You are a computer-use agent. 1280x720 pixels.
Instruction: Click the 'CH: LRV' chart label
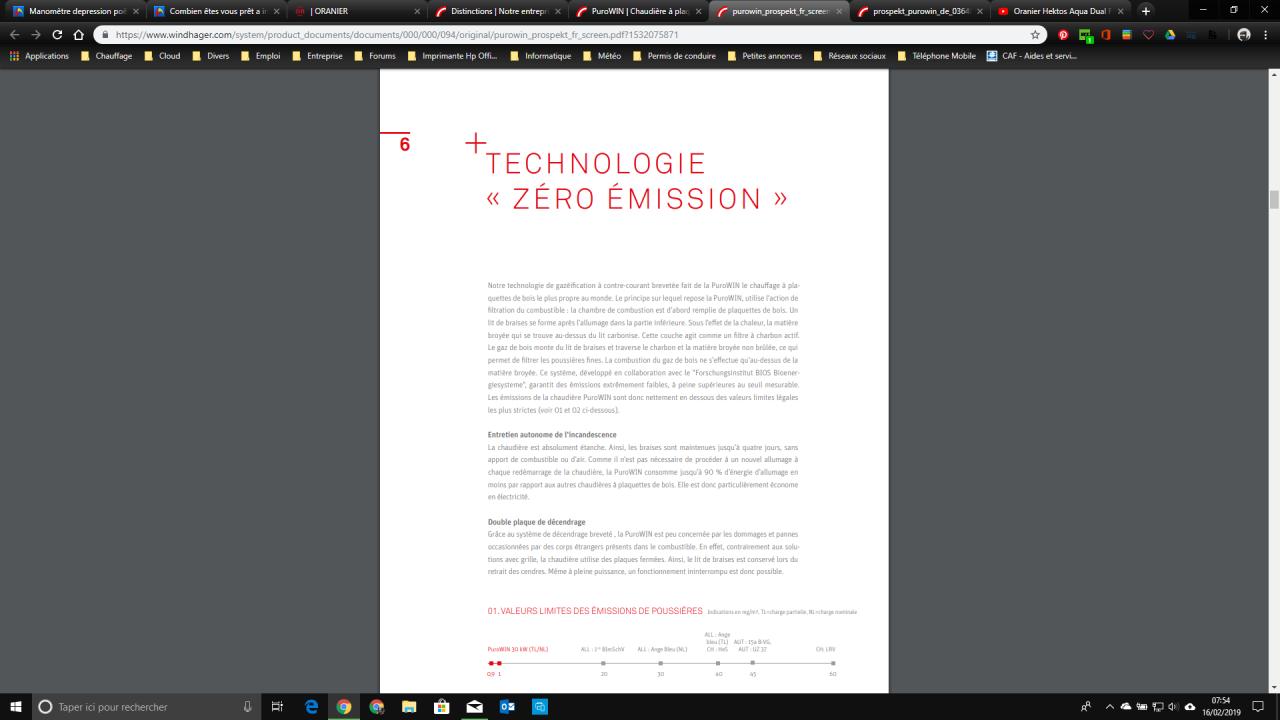point(826,649)
